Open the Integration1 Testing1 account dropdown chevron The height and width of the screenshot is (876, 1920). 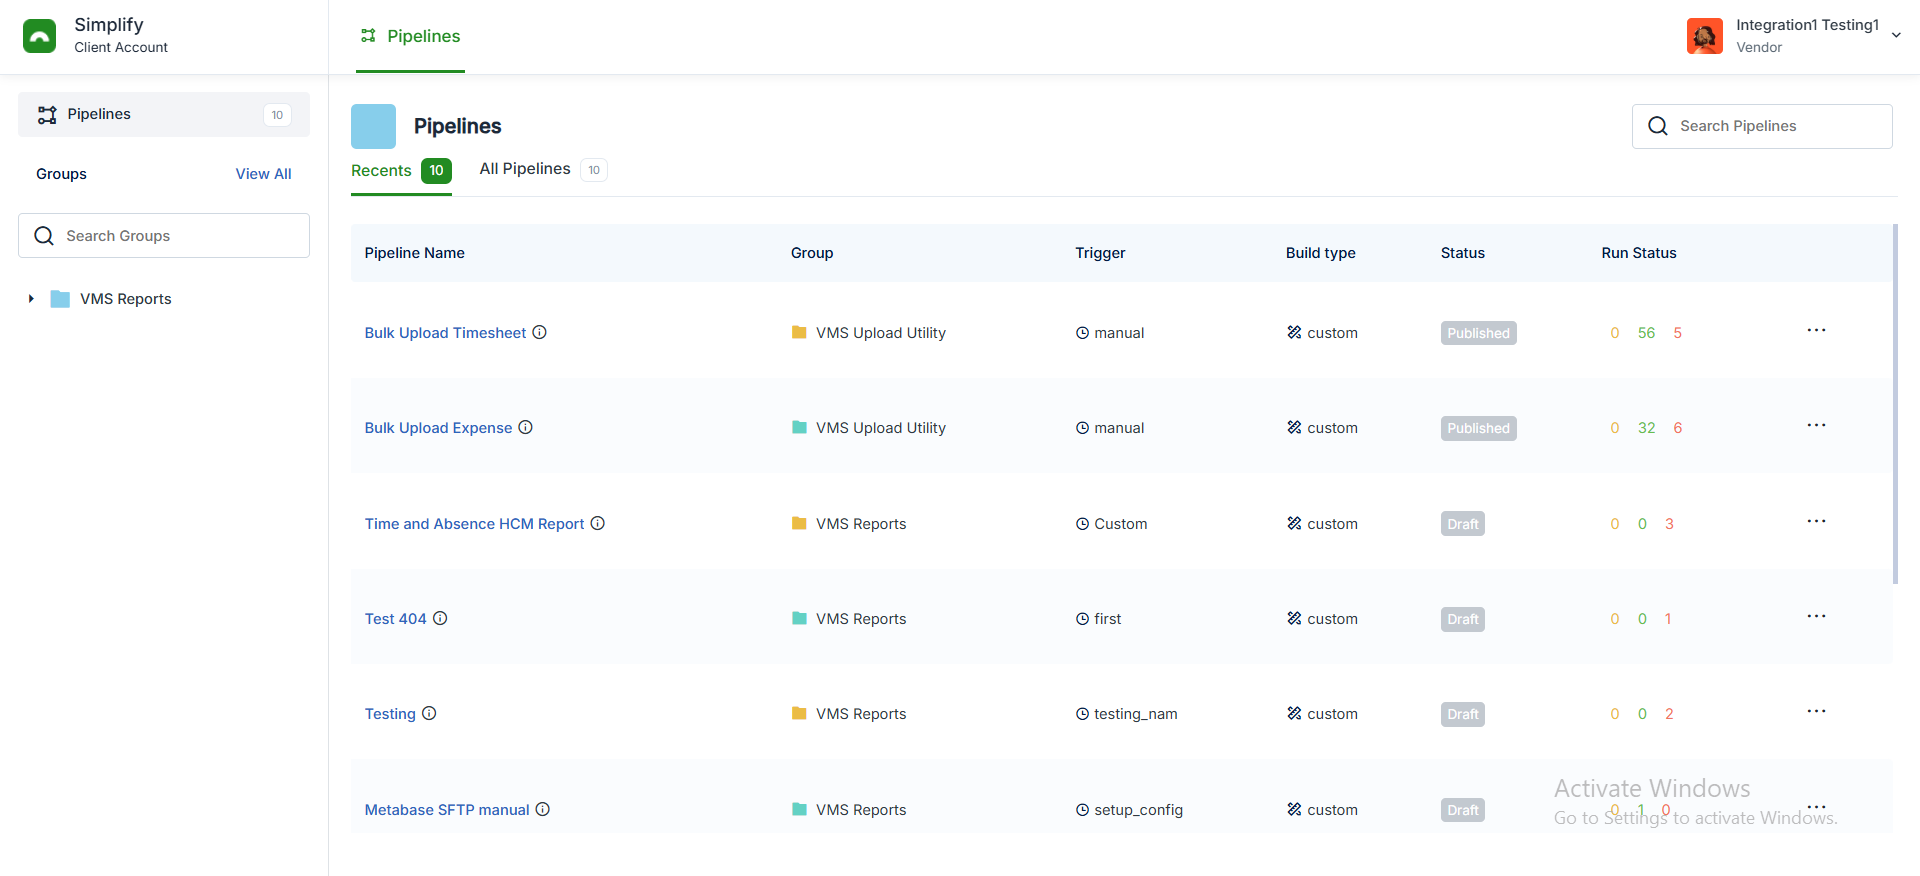point(1896,36)
